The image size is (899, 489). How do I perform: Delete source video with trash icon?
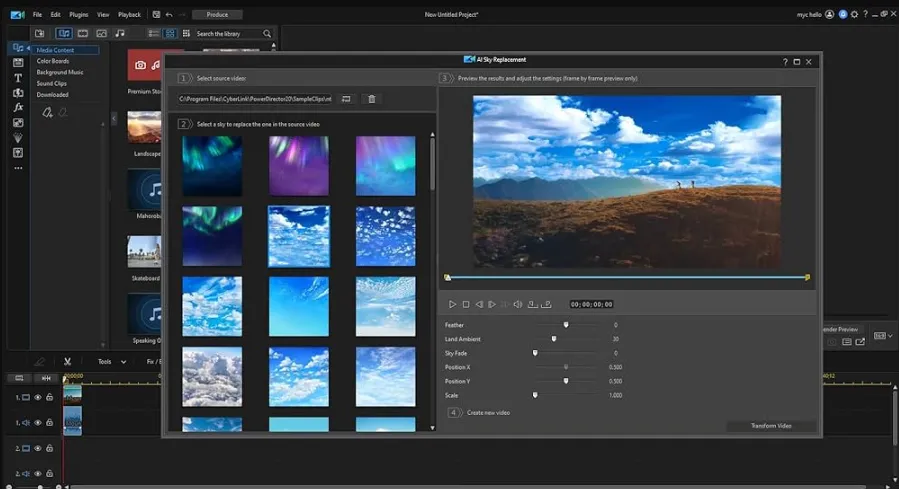372,99
